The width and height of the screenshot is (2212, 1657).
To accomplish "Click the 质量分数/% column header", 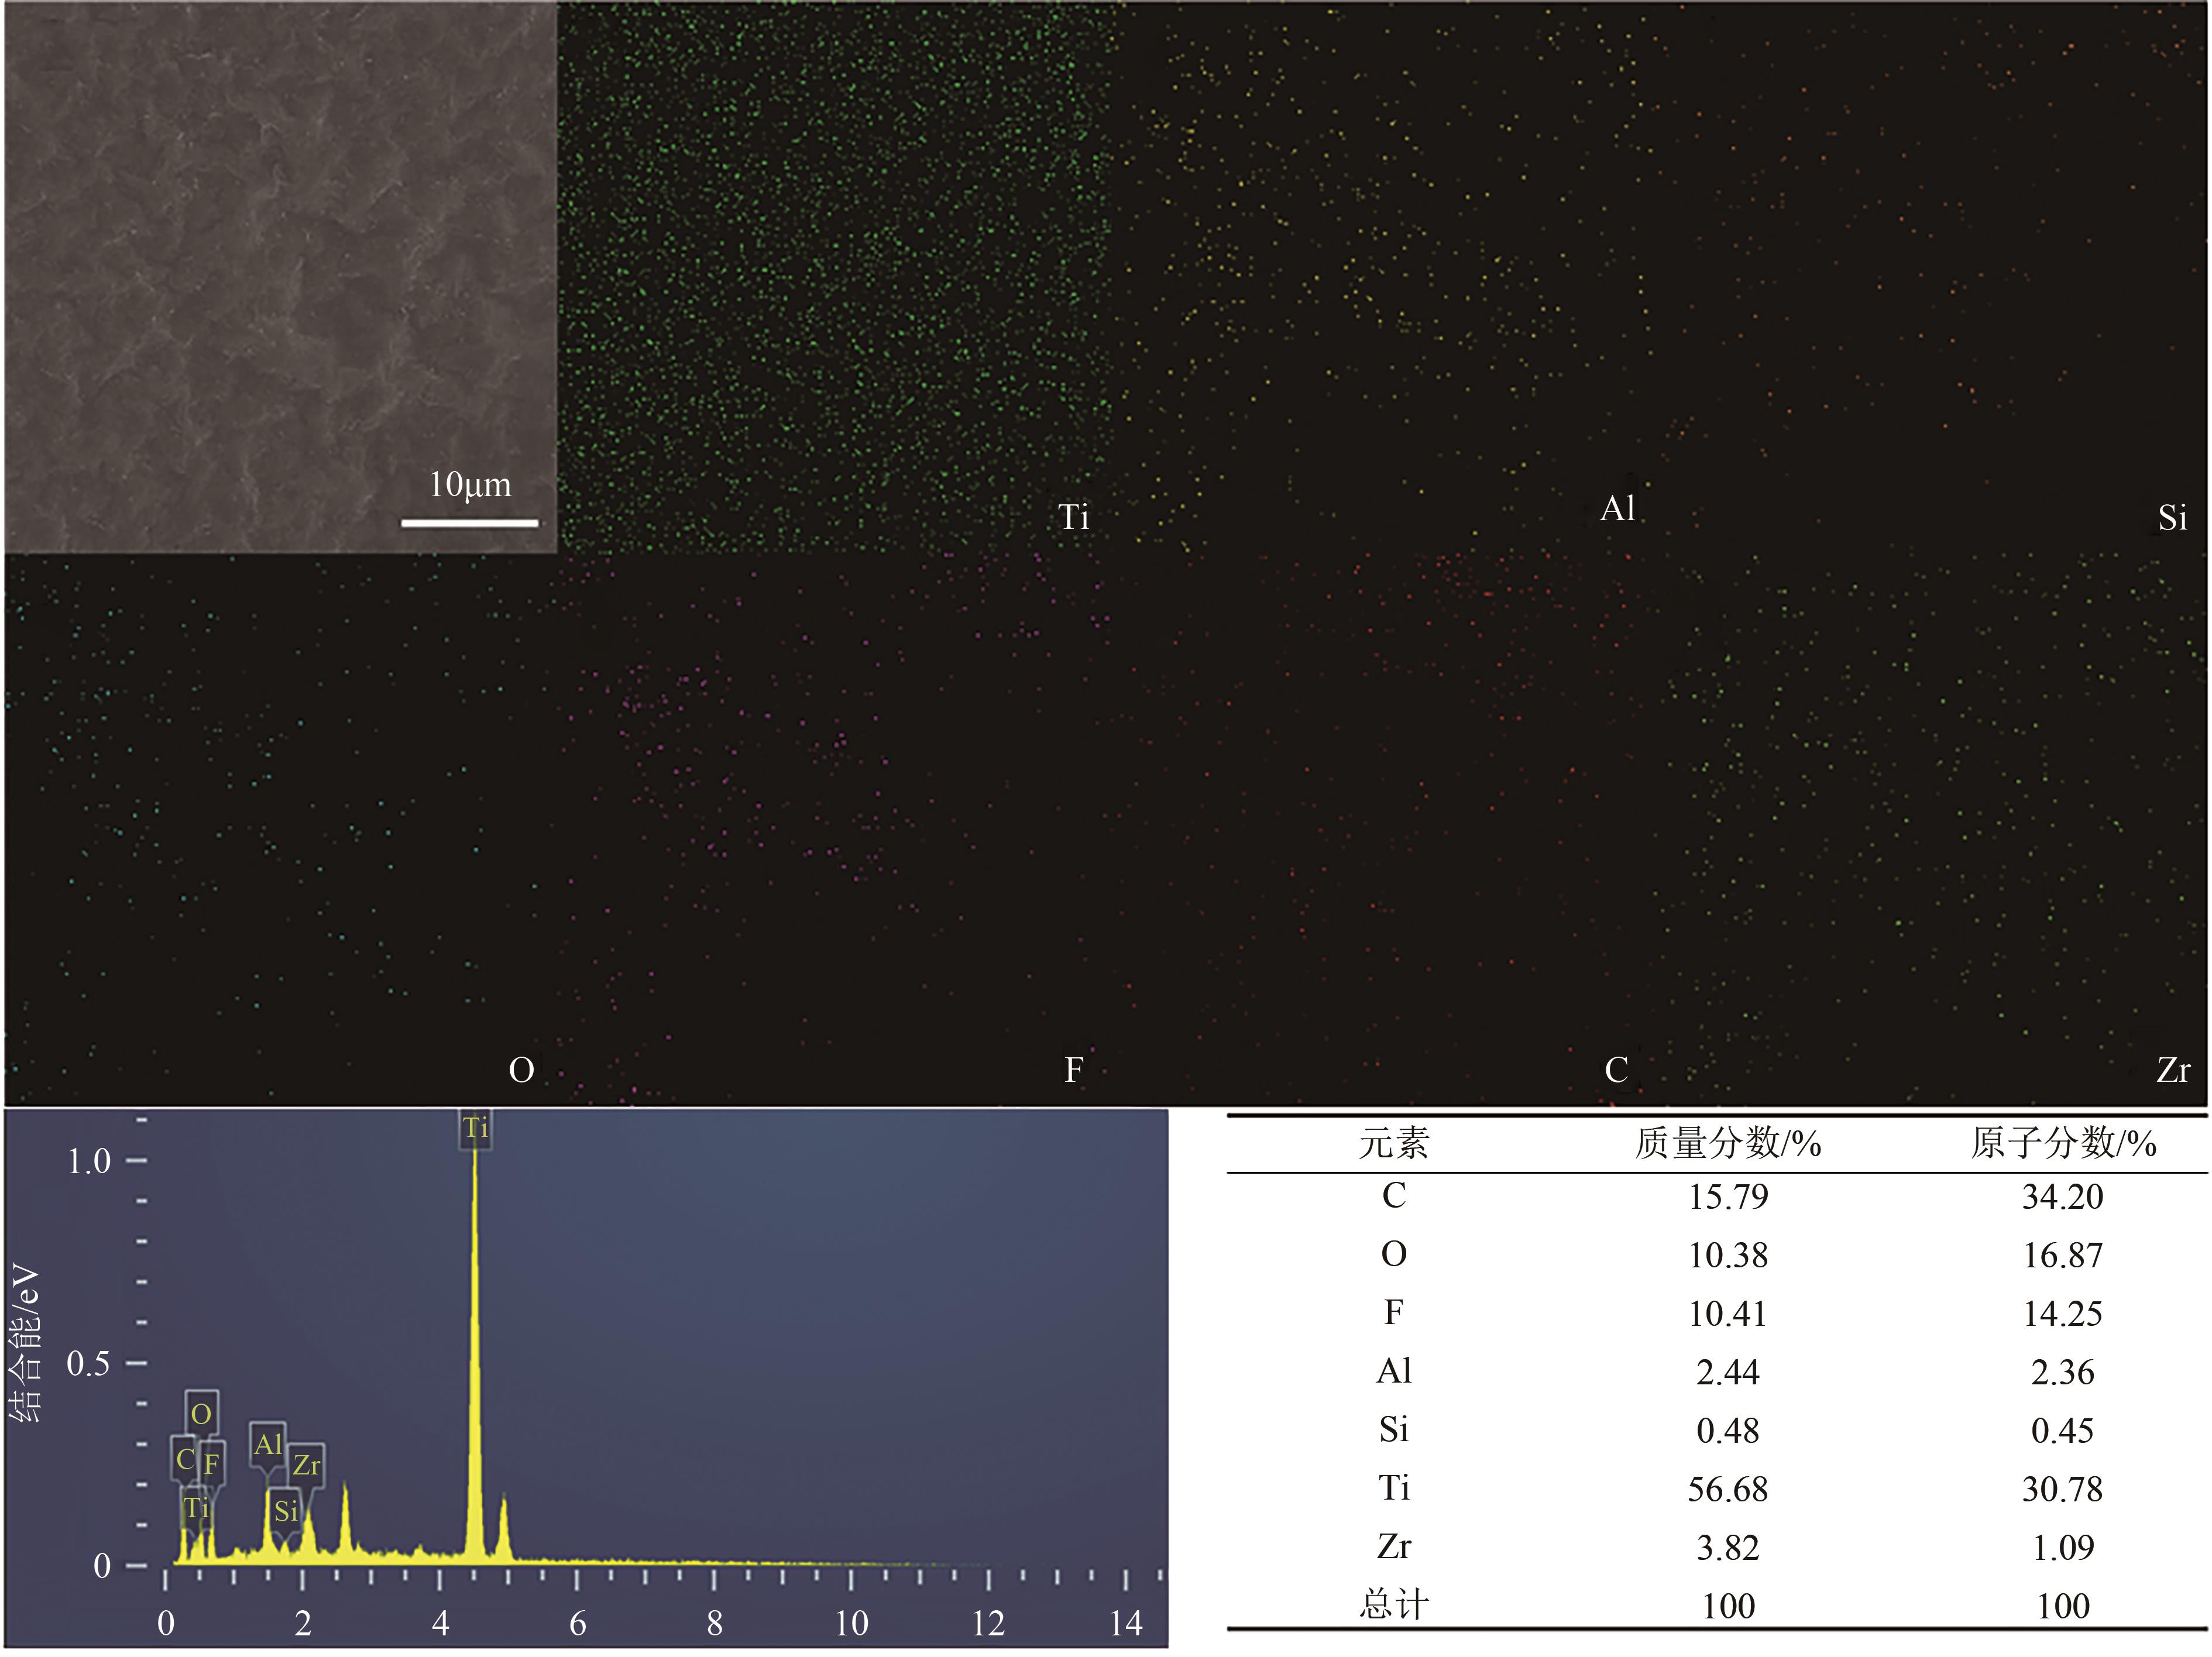I will [1727, 1143].
